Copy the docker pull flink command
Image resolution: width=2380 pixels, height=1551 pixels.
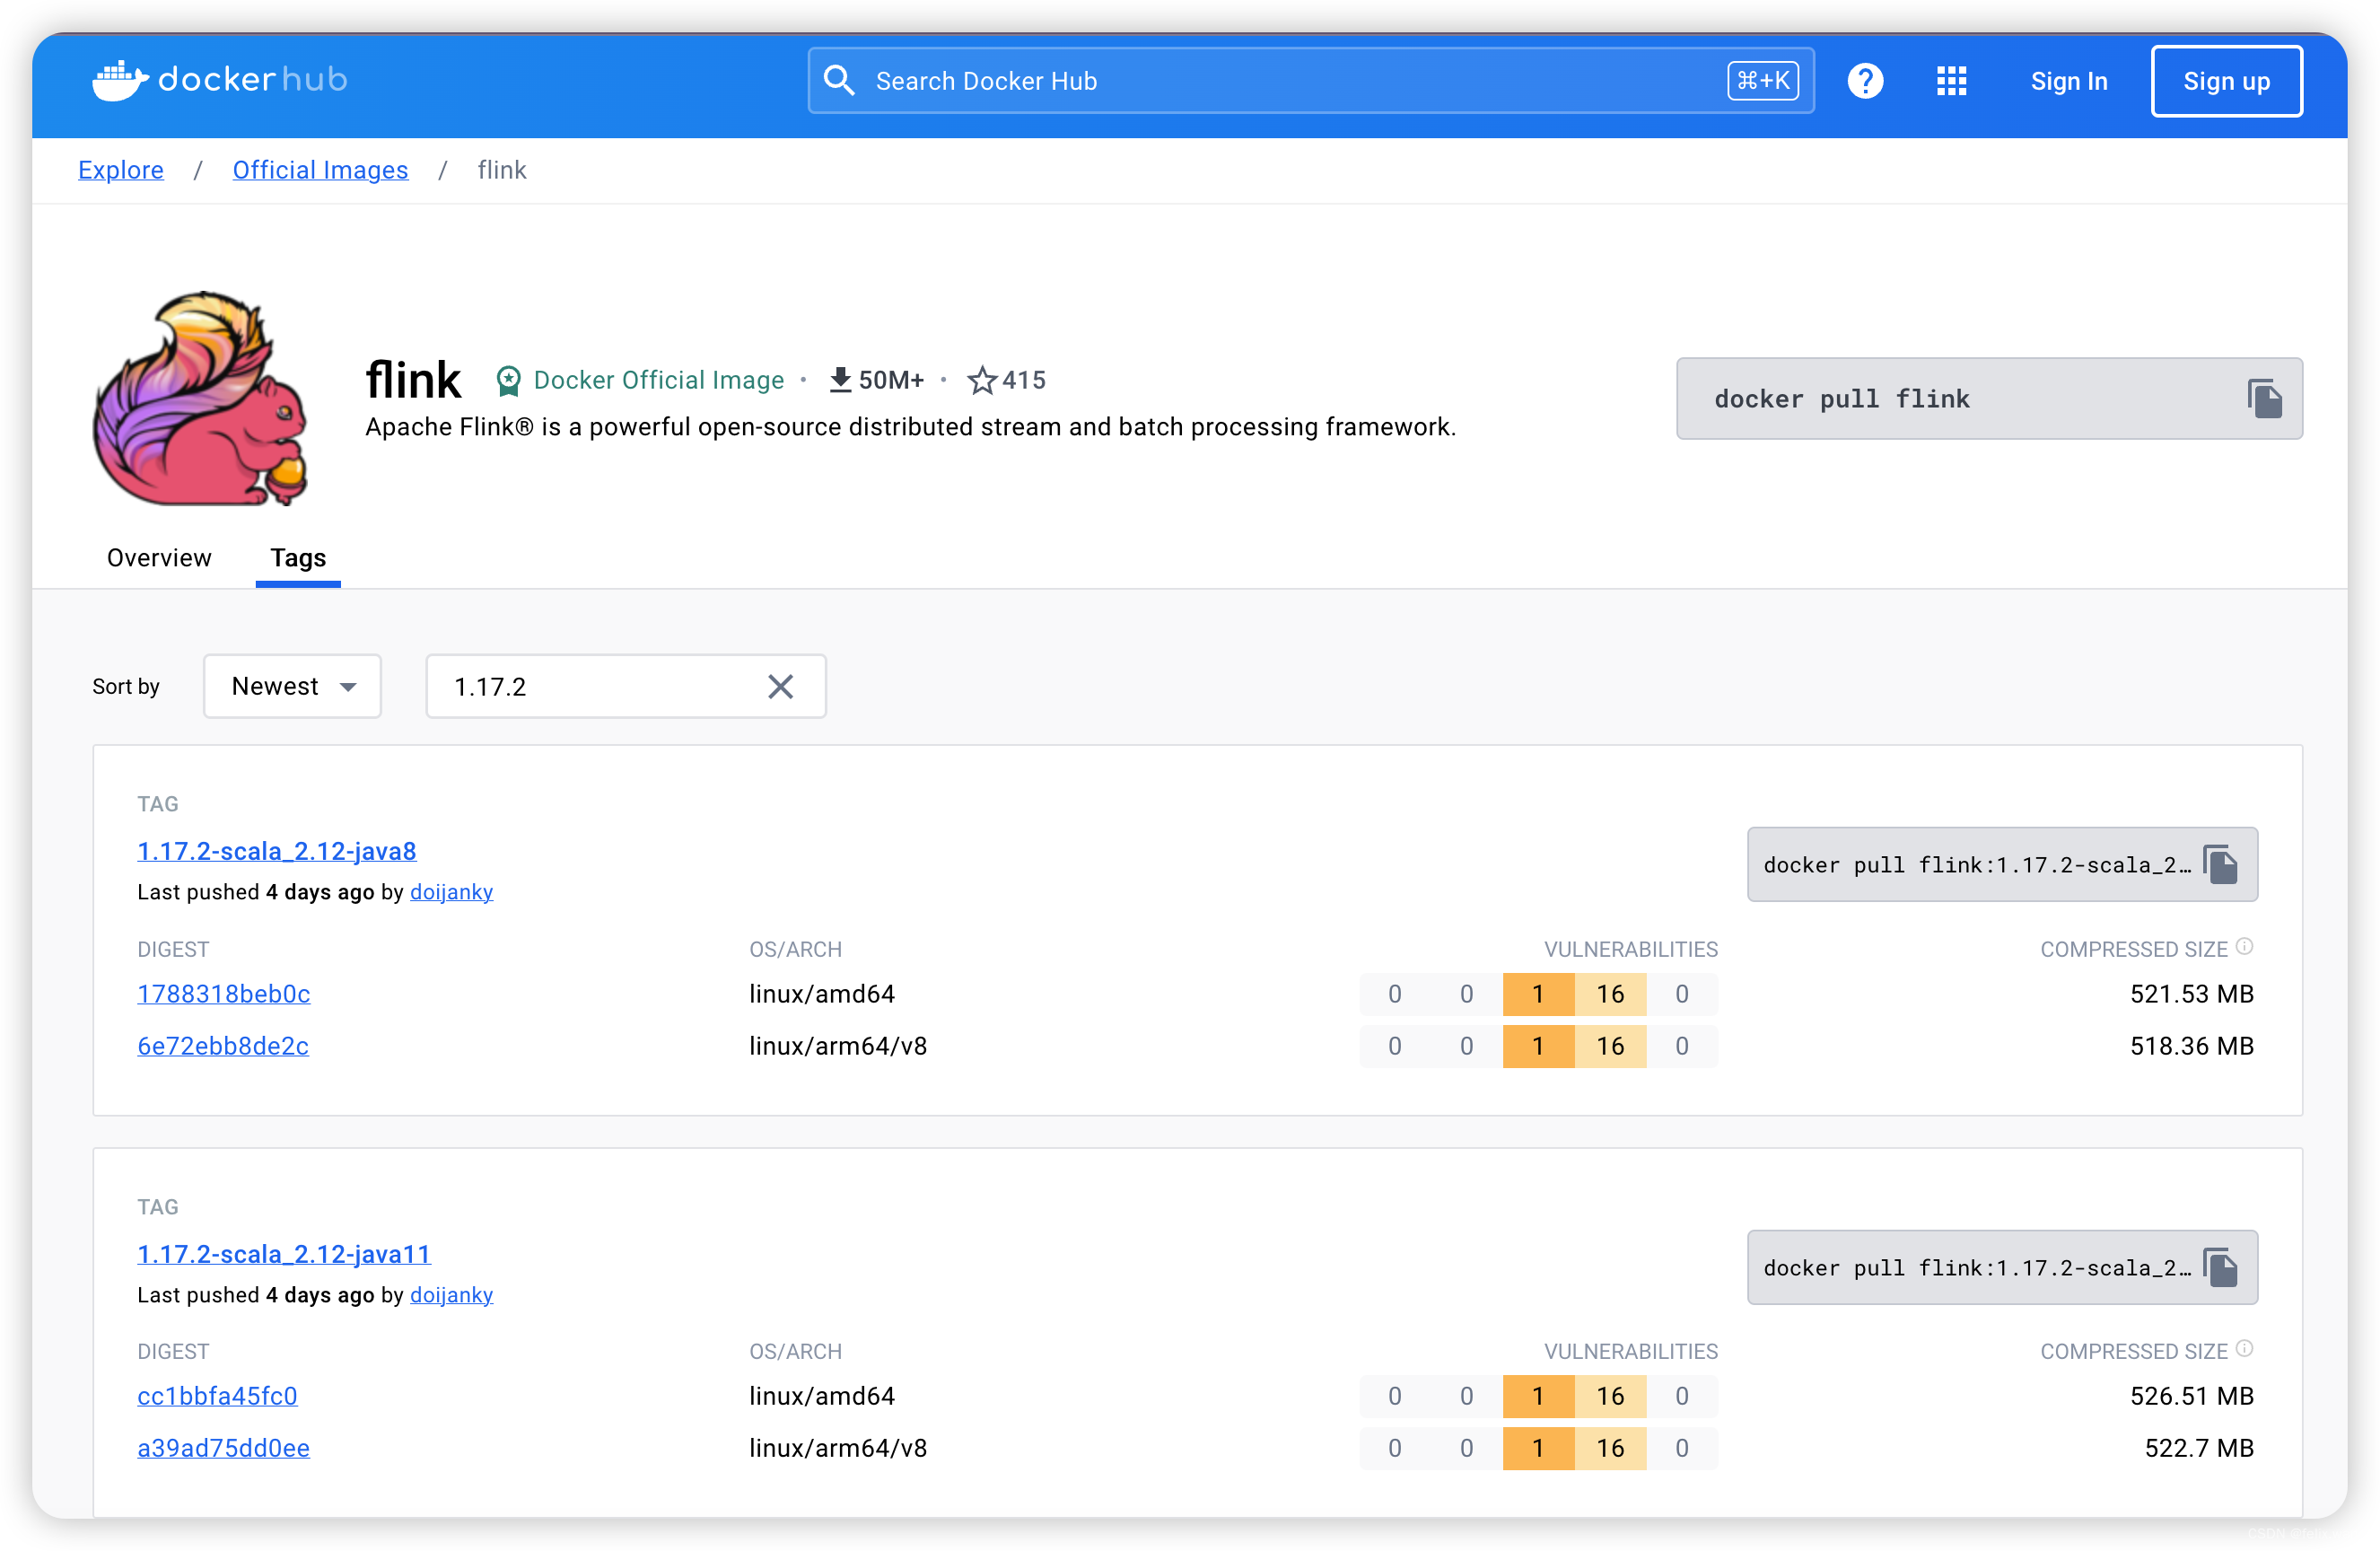[2264, 399]
